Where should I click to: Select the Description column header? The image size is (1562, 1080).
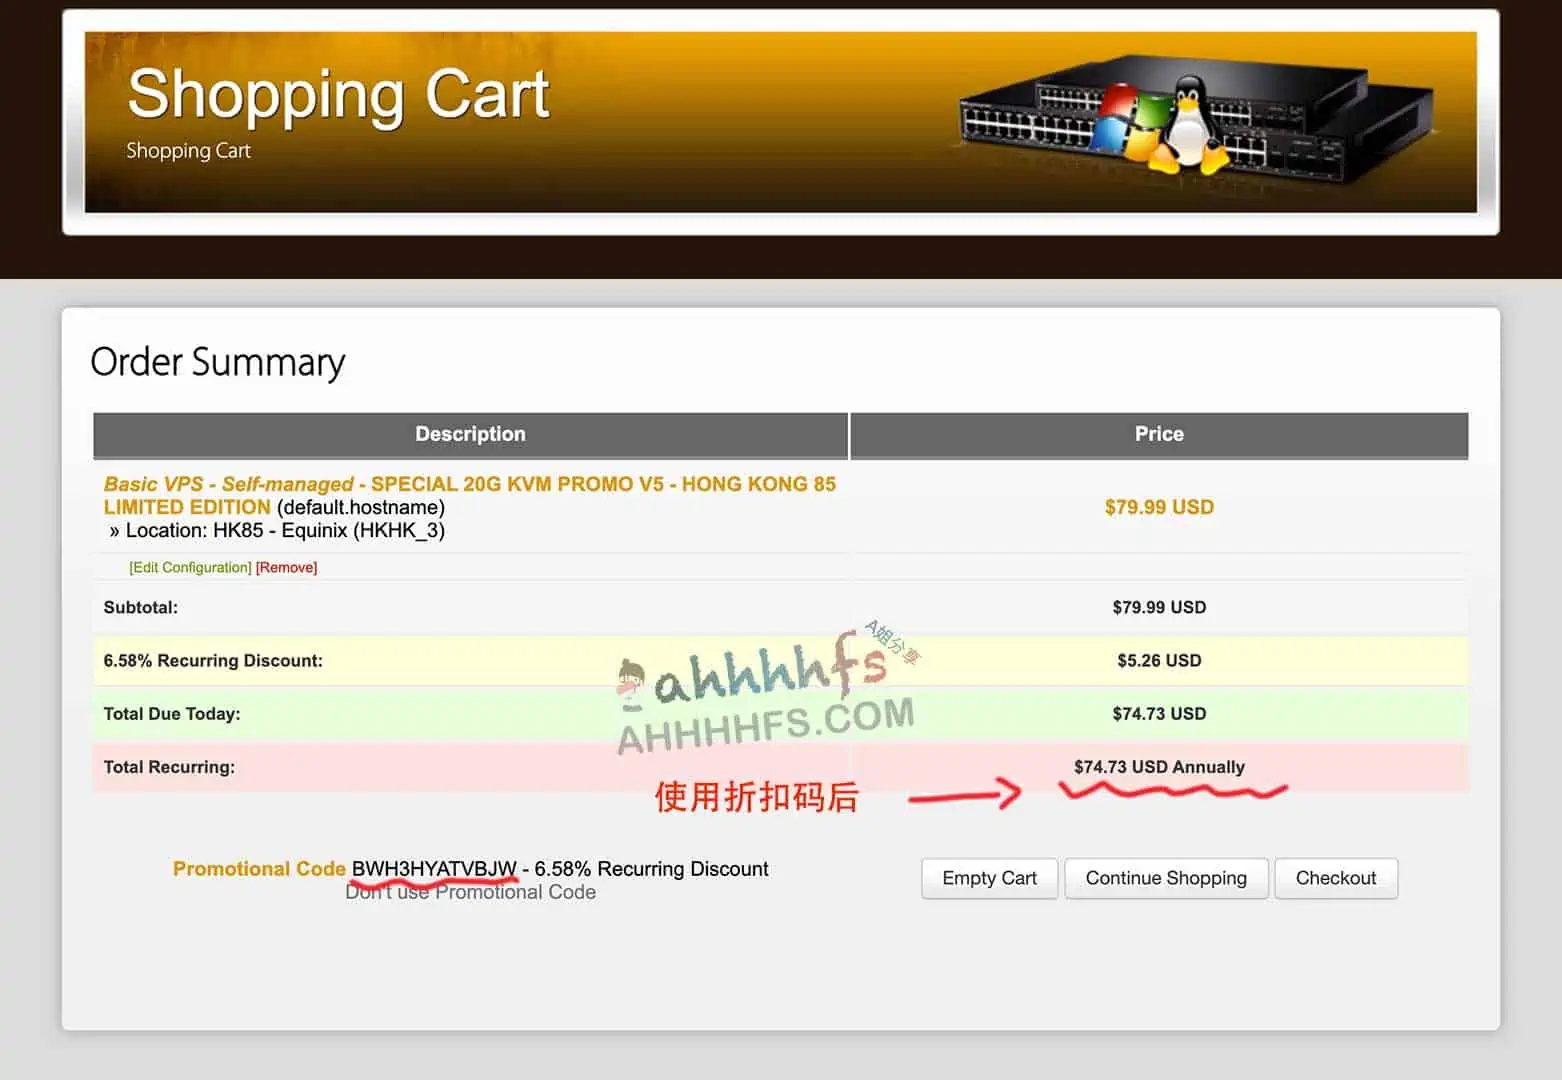coord(470,434)
